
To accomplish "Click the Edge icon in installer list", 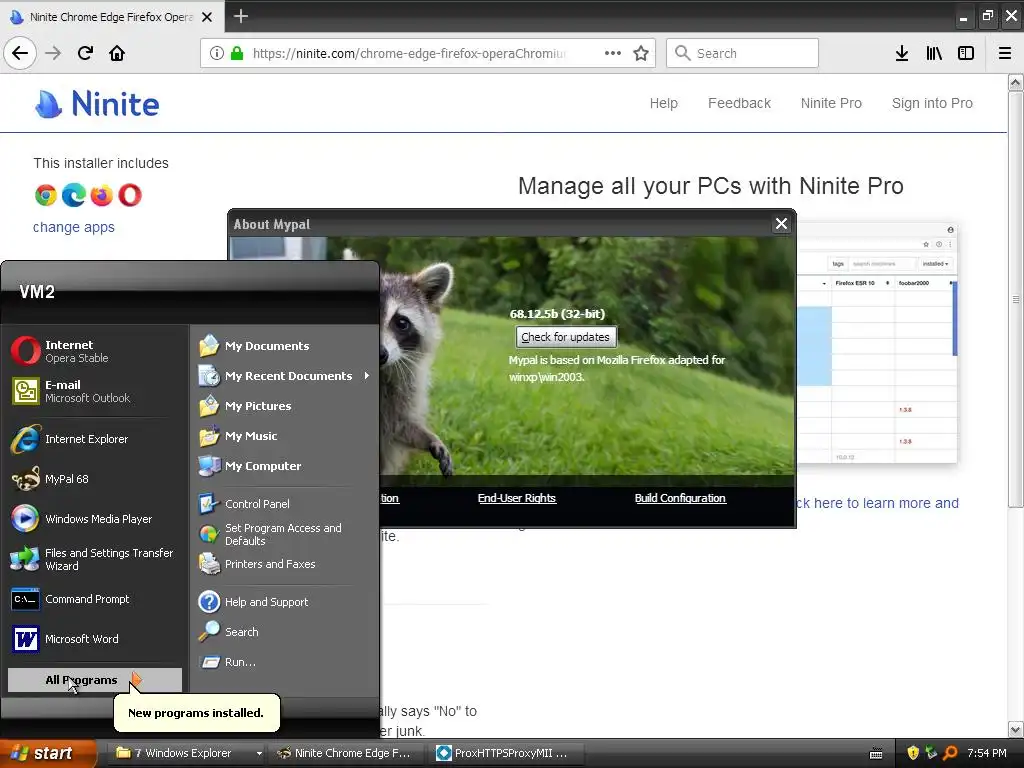I will click(74, 195).
